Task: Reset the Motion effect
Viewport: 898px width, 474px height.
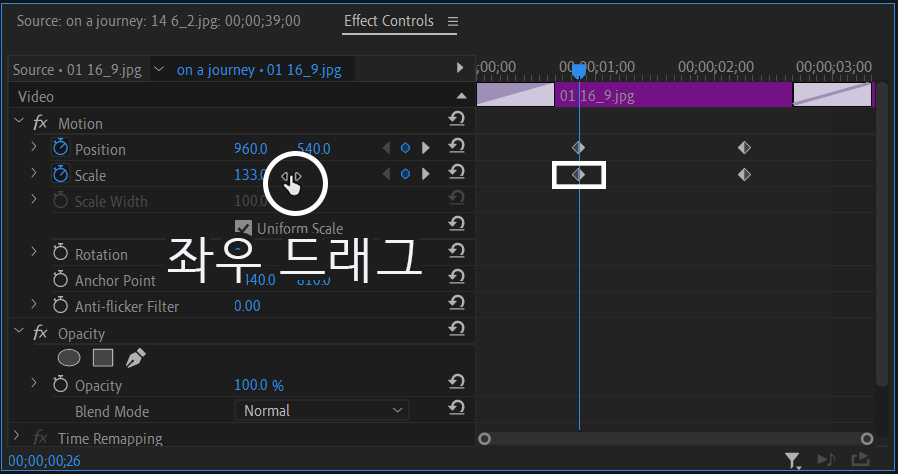Action: [x=456, y=119]
